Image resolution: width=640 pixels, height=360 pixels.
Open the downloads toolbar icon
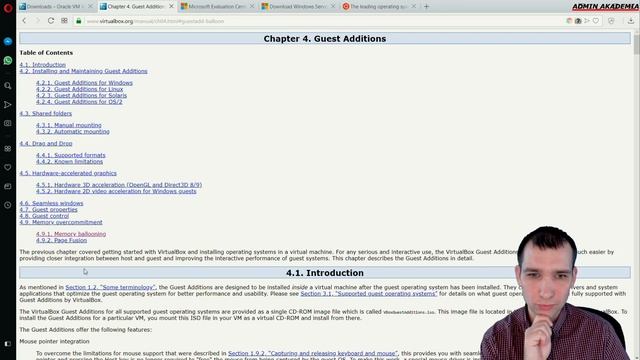point(631,21)
